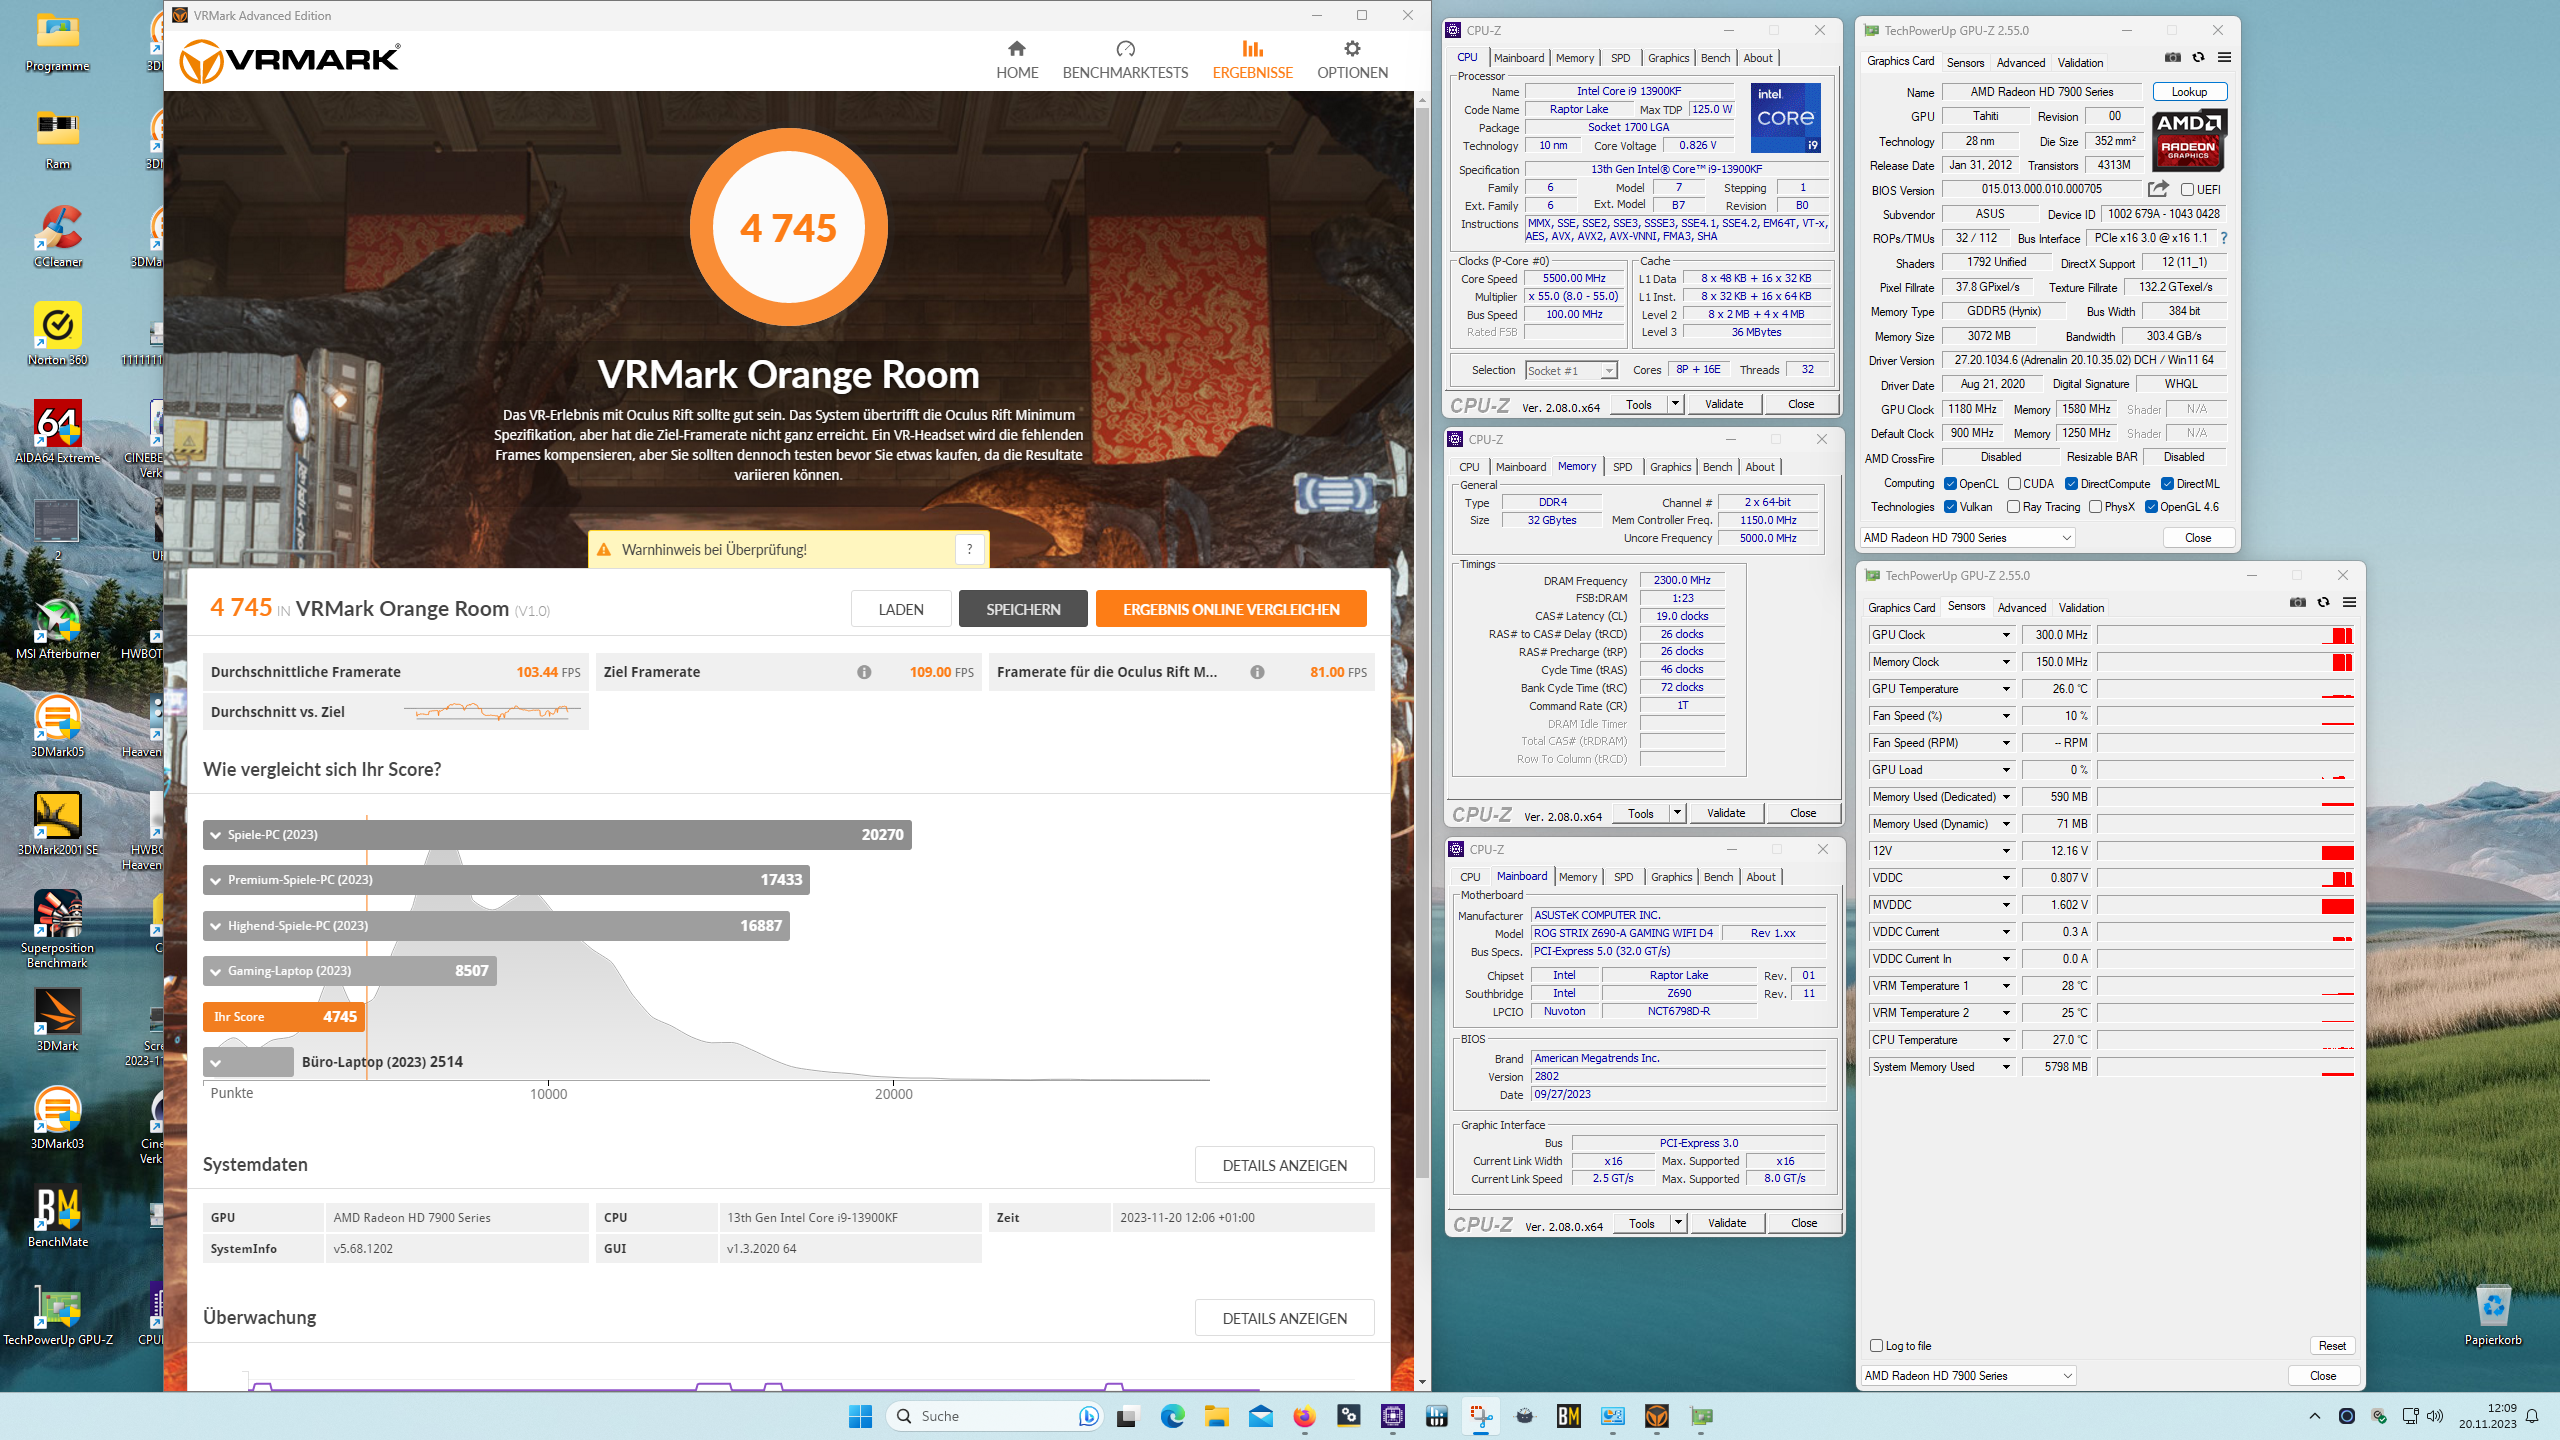Switch to Bench tab in top CPU-Z
Screen dimensions: 2560x1440
1715,58
